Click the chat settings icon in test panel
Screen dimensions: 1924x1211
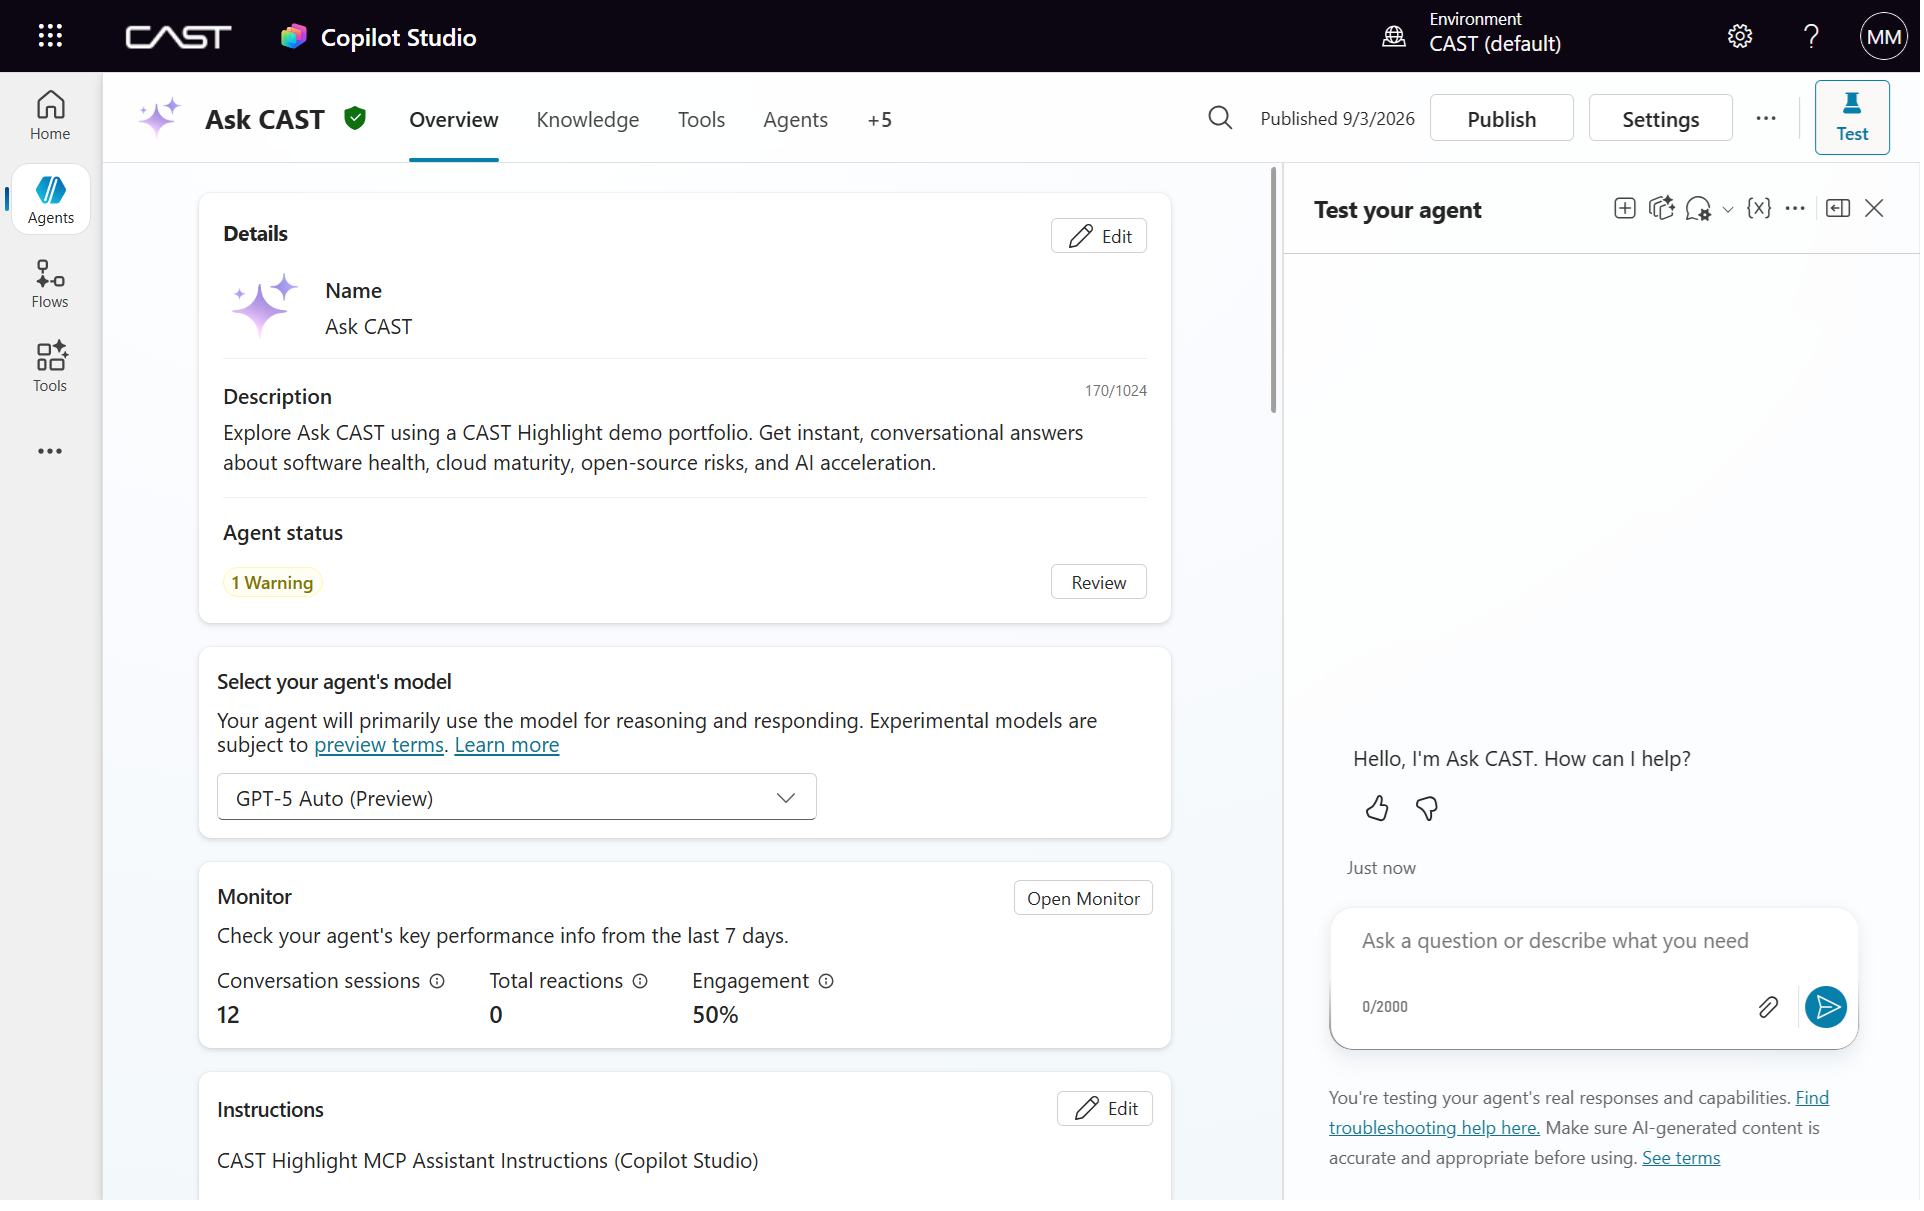pos(1697,209)
